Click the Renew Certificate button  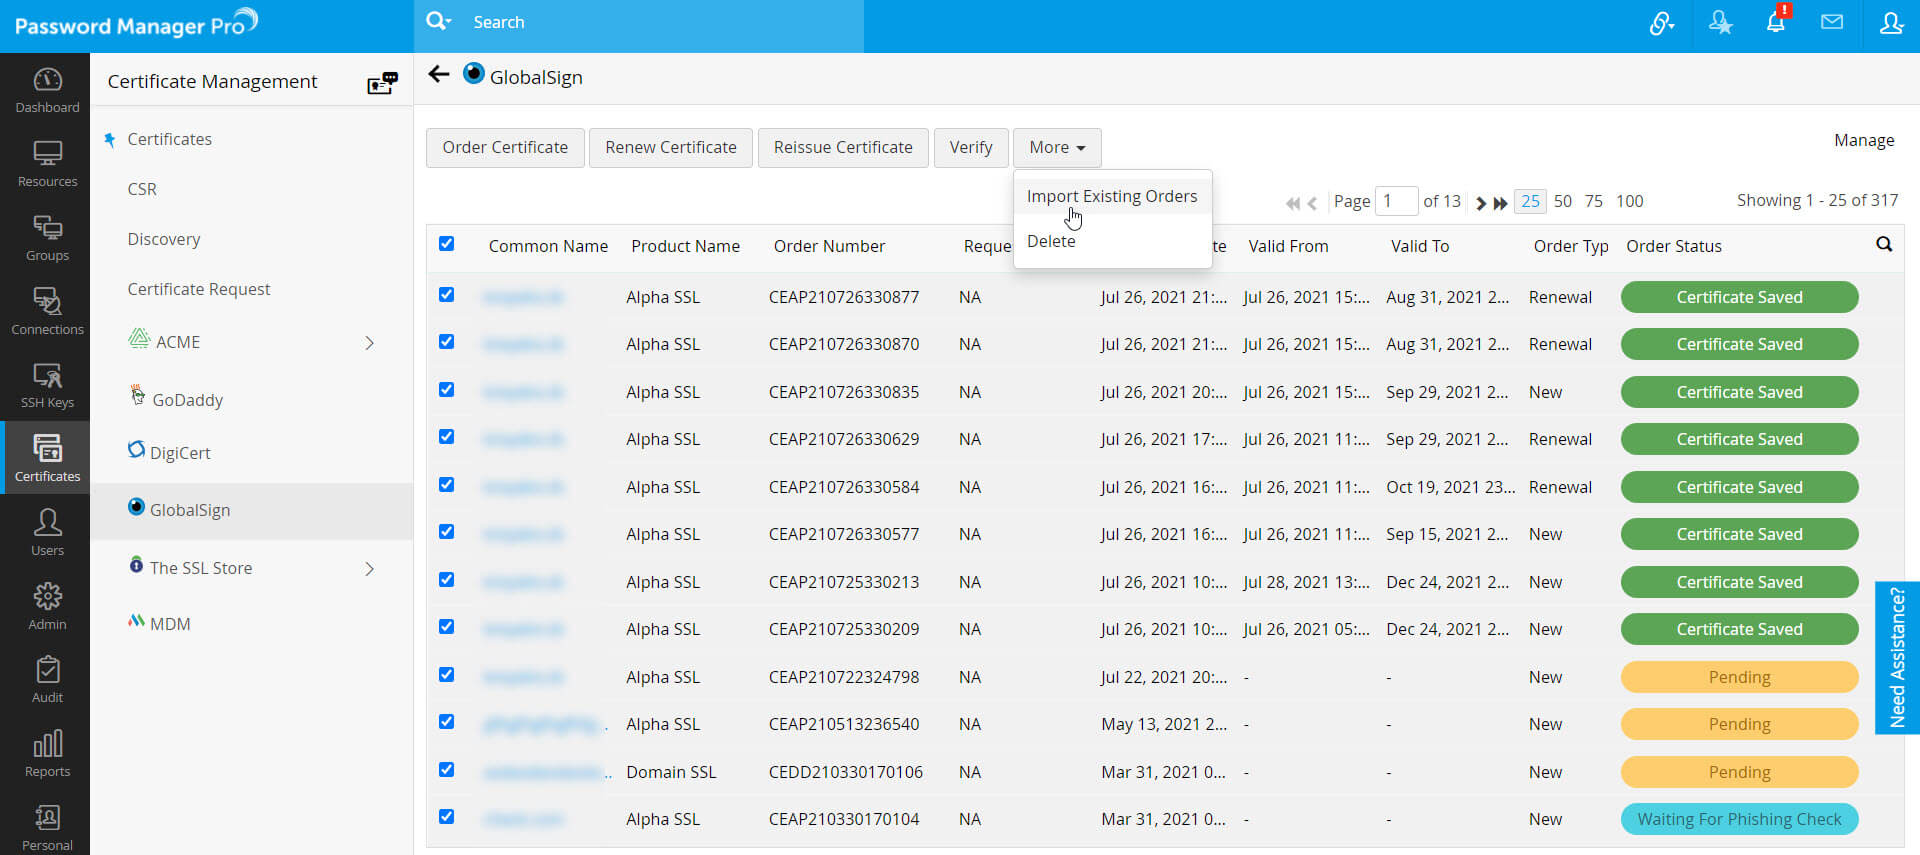(x=670, y=148)
